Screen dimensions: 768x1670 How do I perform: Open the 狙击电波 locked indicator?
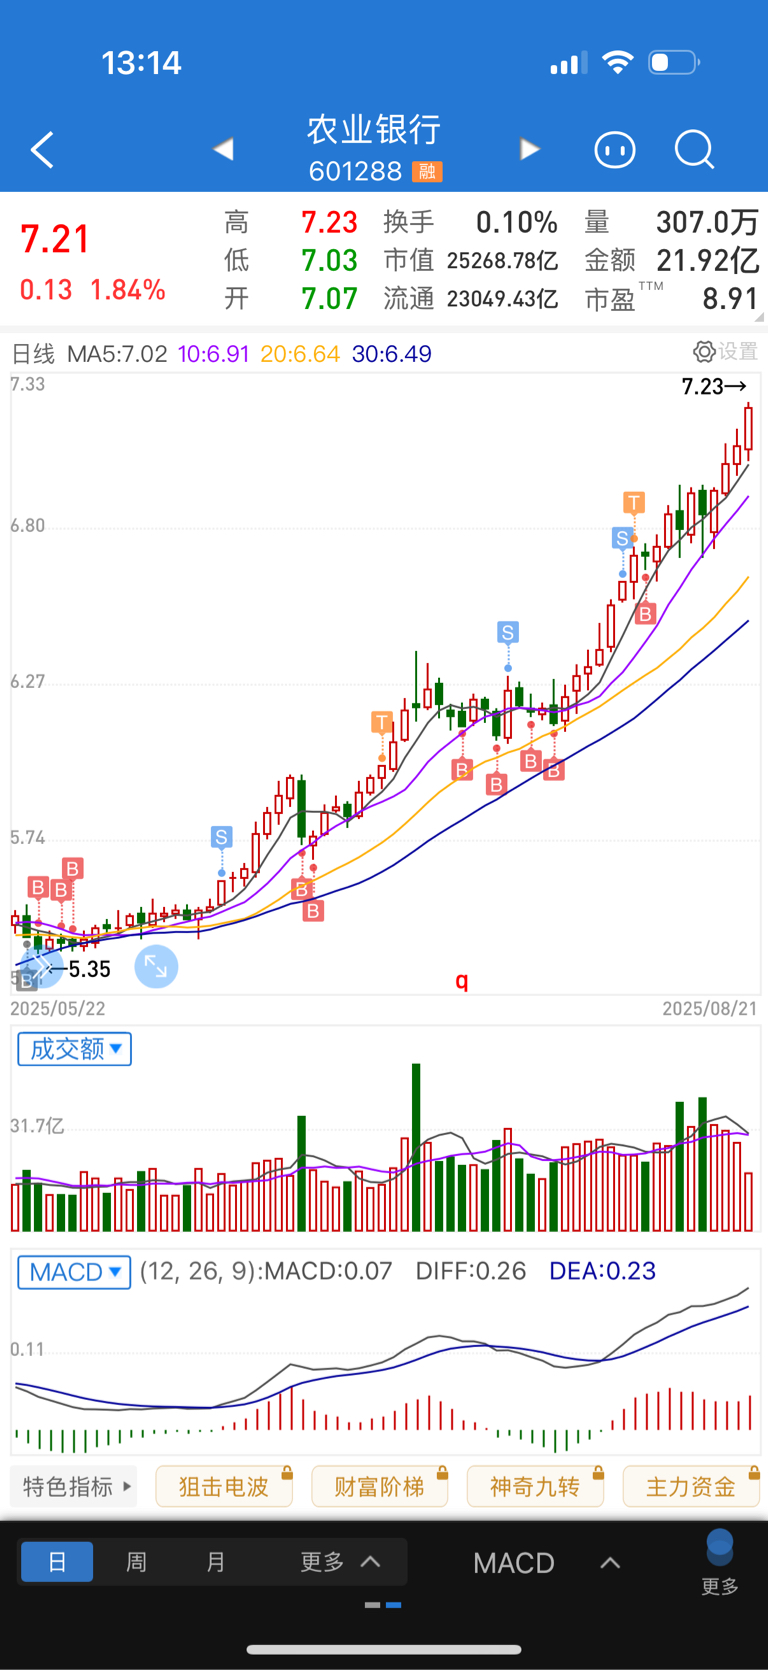coord(224,1487)
